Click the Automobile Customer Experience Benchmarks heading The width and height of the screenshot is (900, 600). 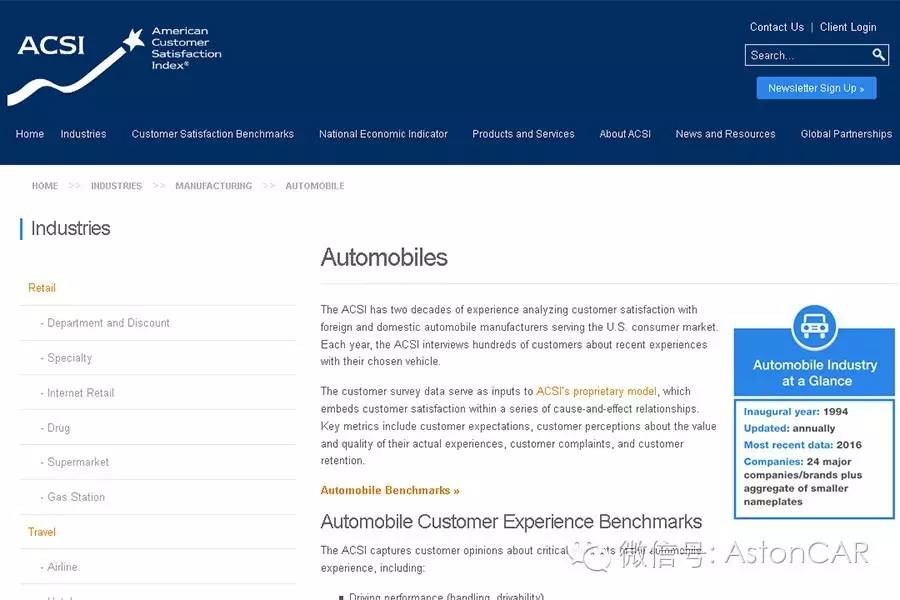511,521
